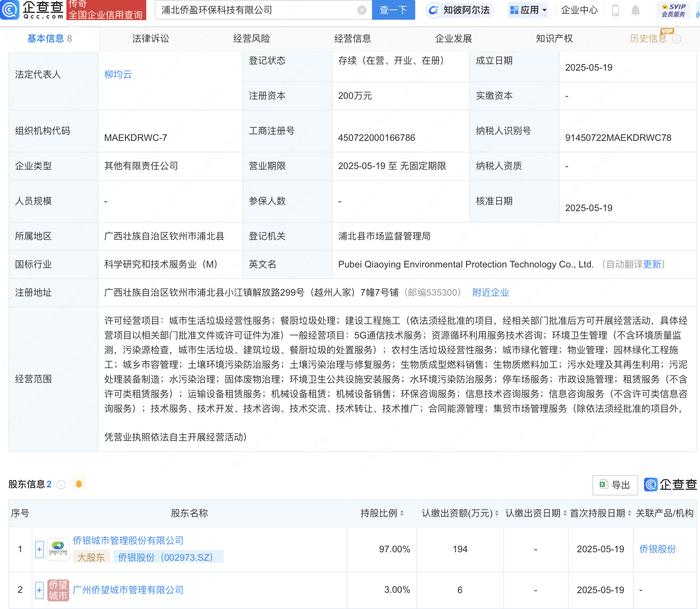This screenshot has height=609, width=700.
Task: Click organization code MAEKDRWC-7
Action: click(136, 138)
